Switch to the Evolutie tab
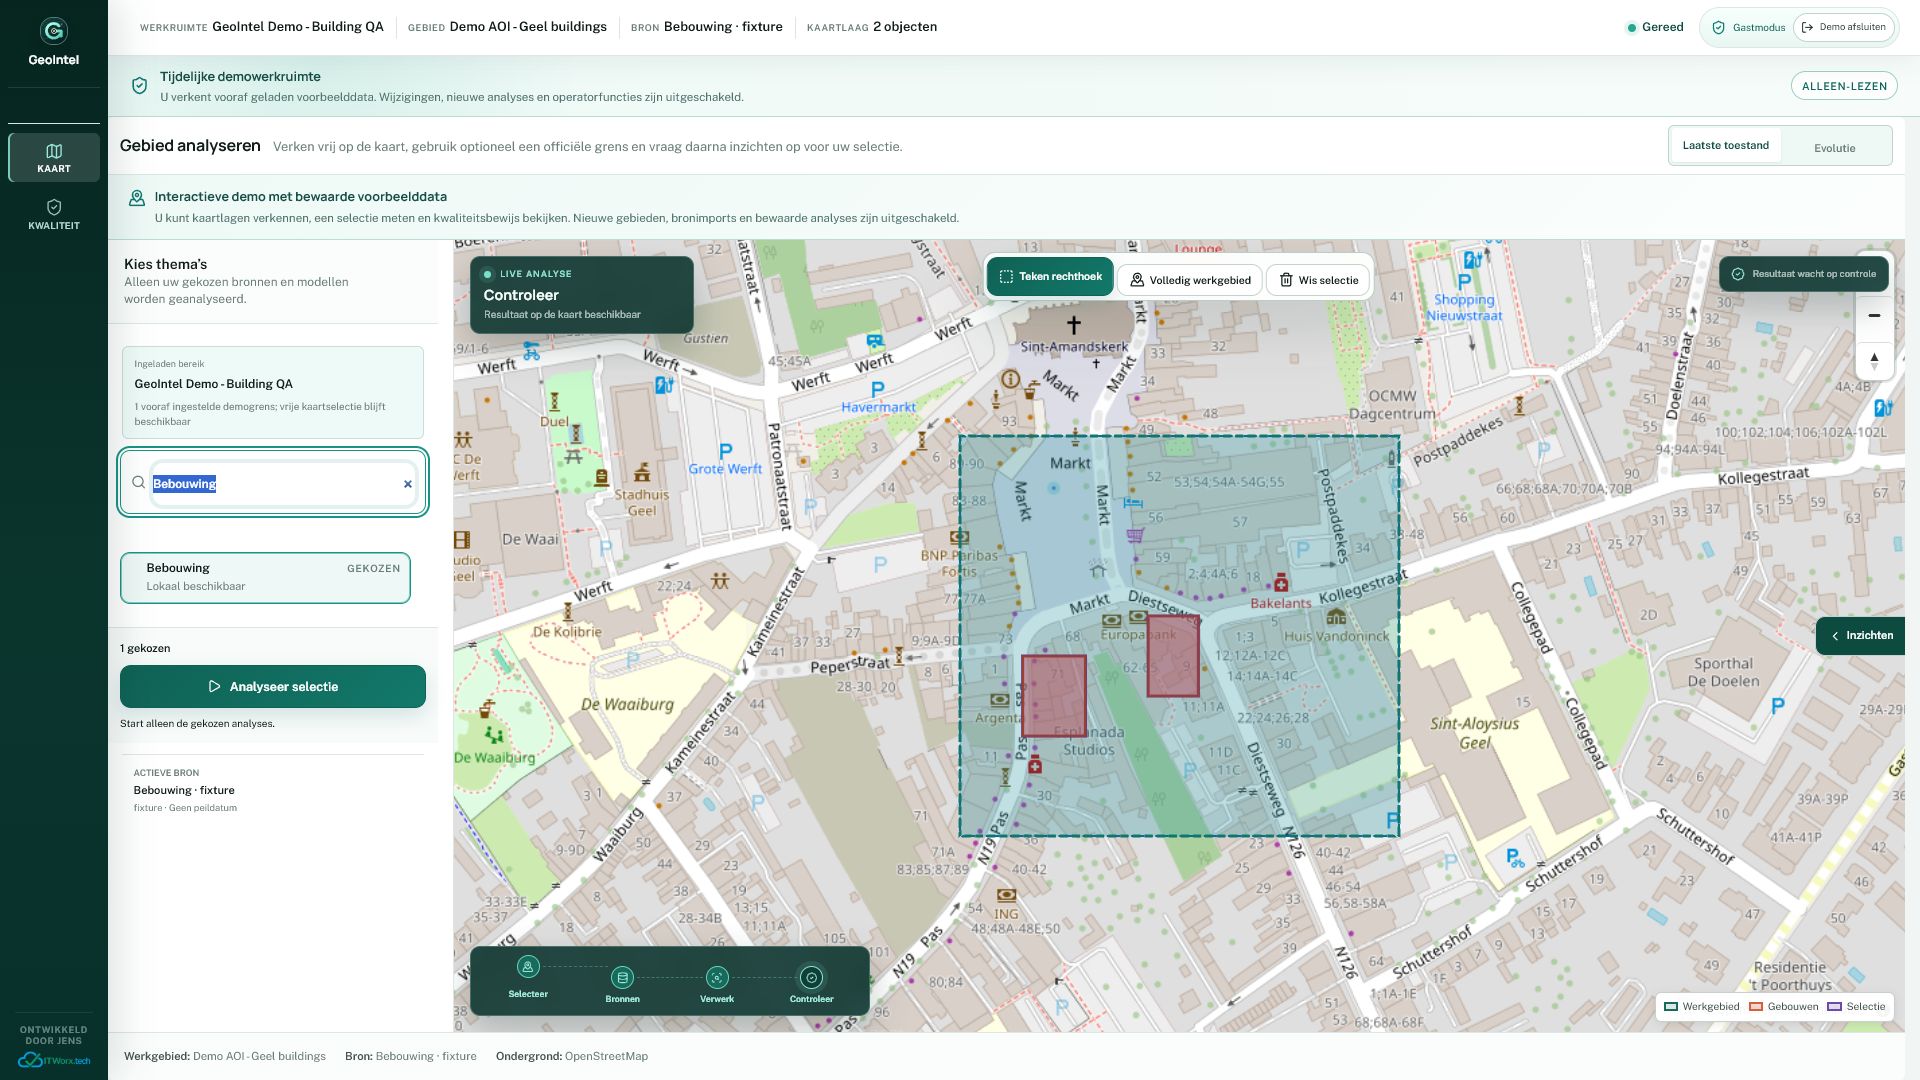This screenshot has height=1080, width=1920. click(x=1834, y=148)
